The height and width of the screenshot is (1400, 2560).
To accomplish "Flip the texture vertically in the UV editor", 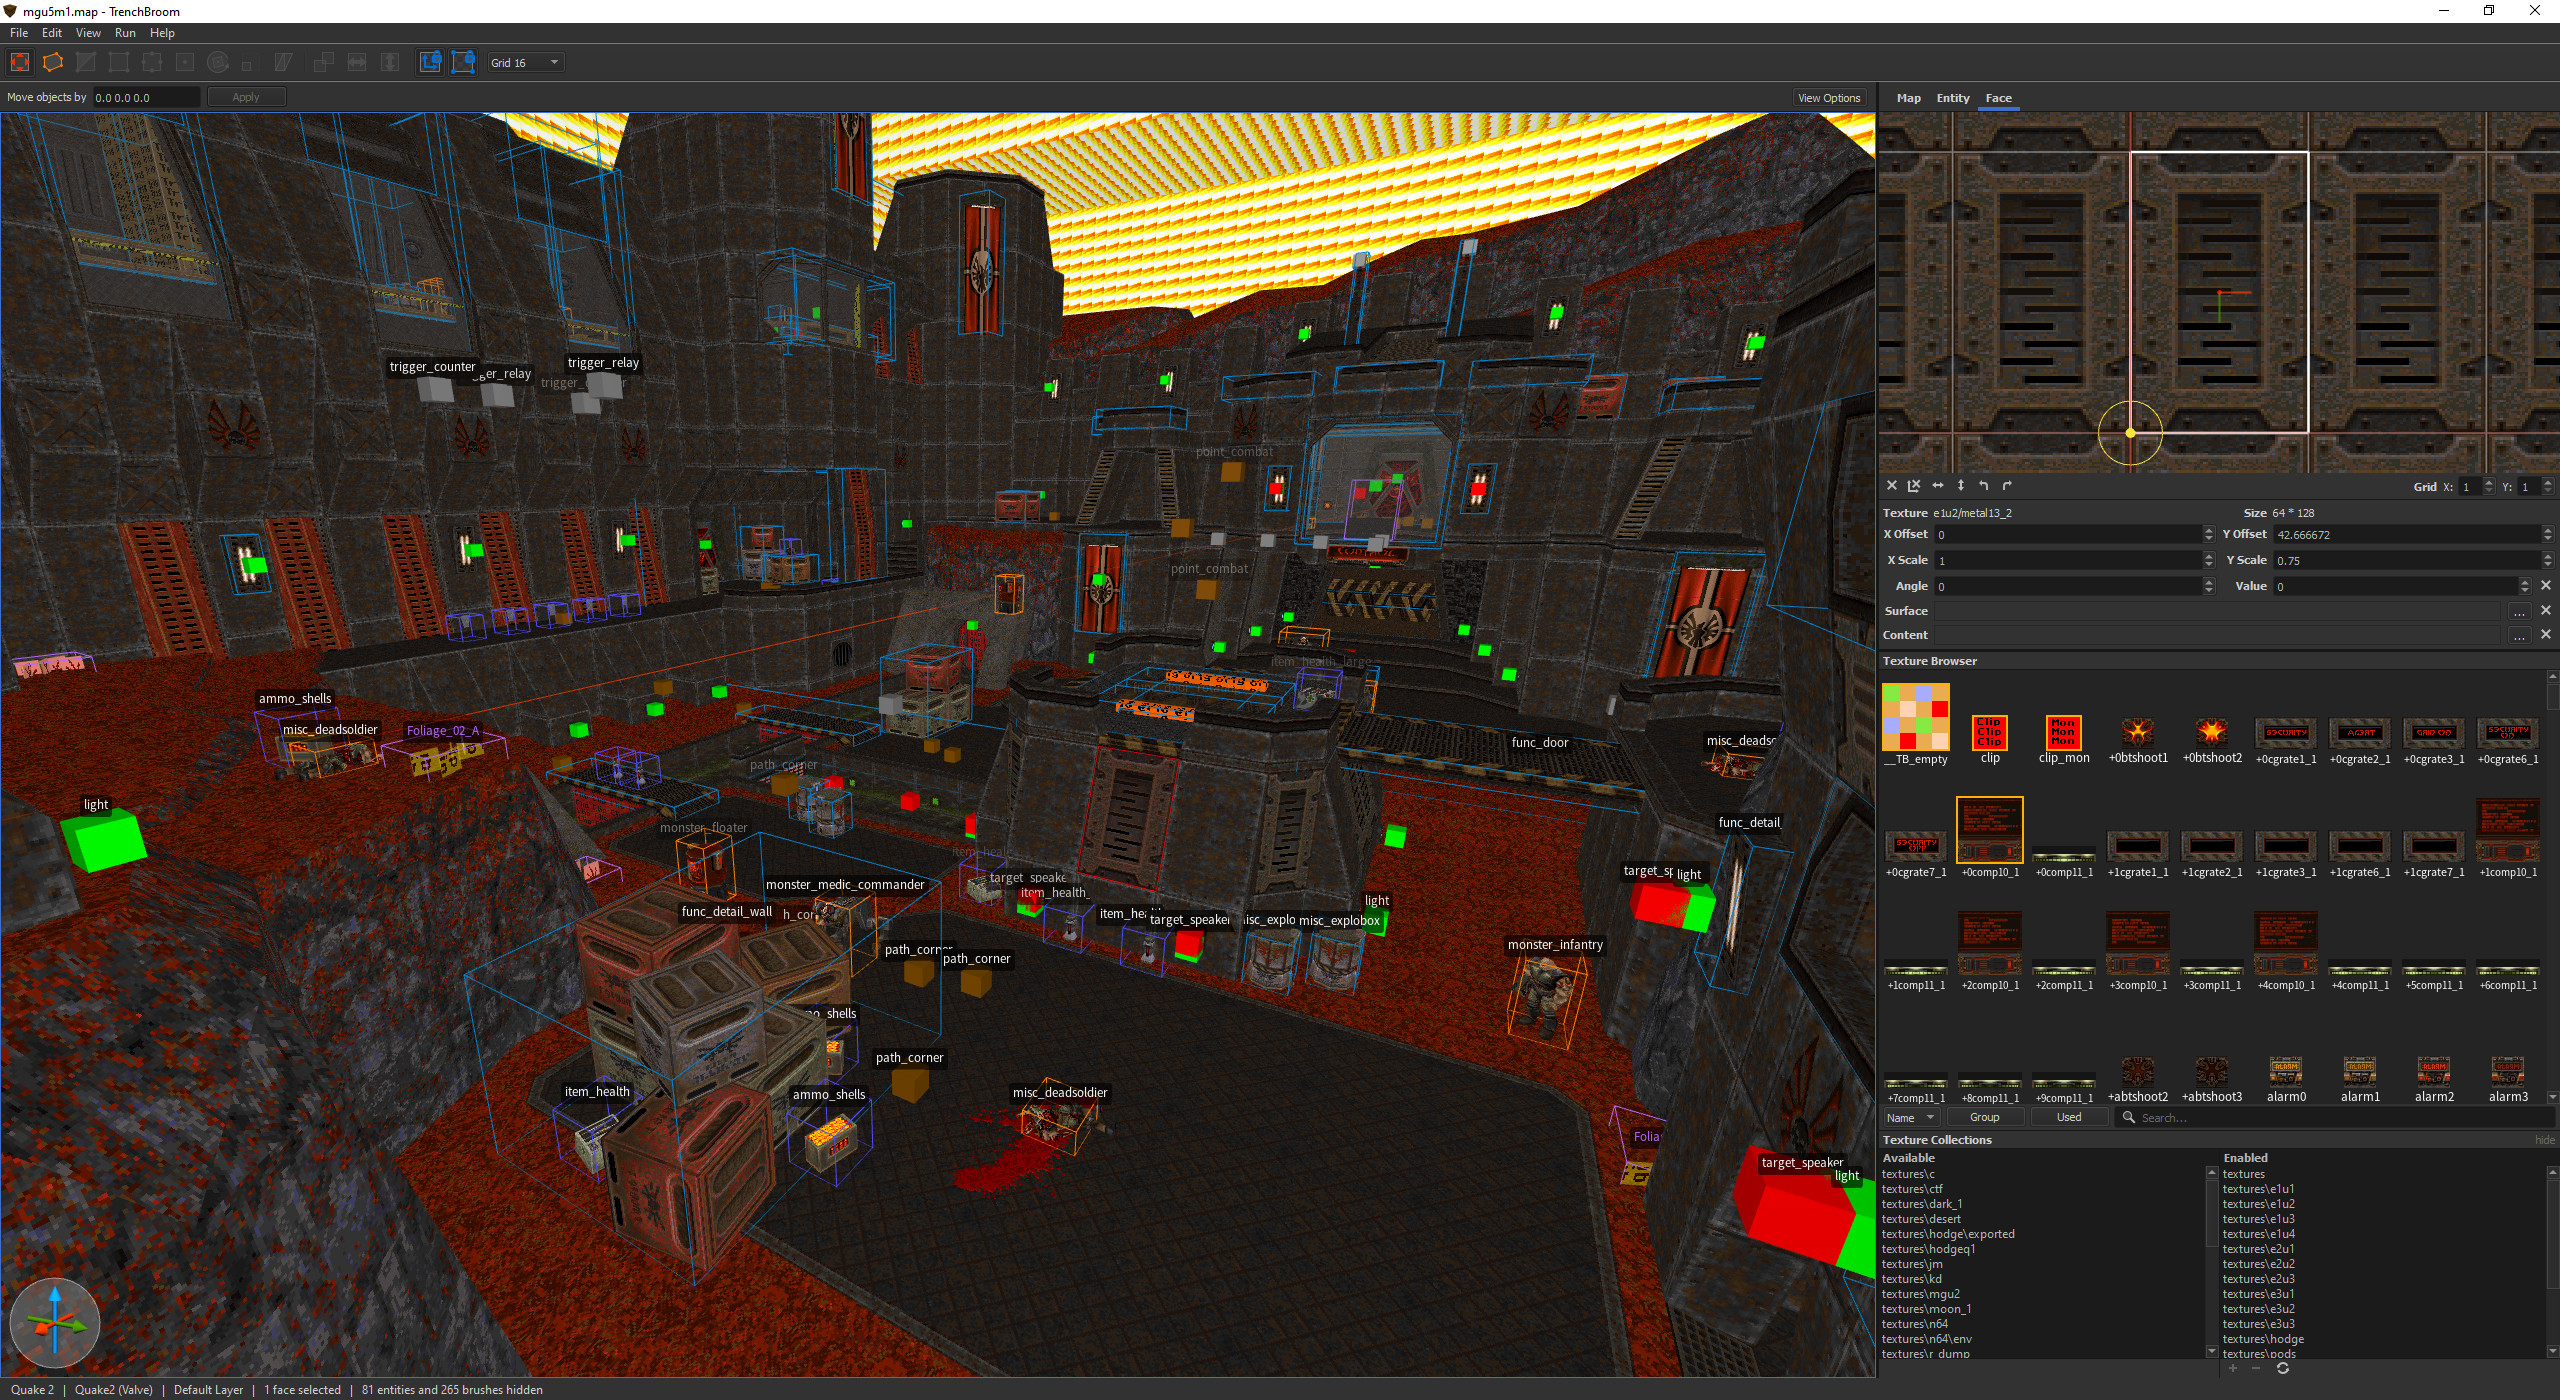I will tap(1960, 485).
